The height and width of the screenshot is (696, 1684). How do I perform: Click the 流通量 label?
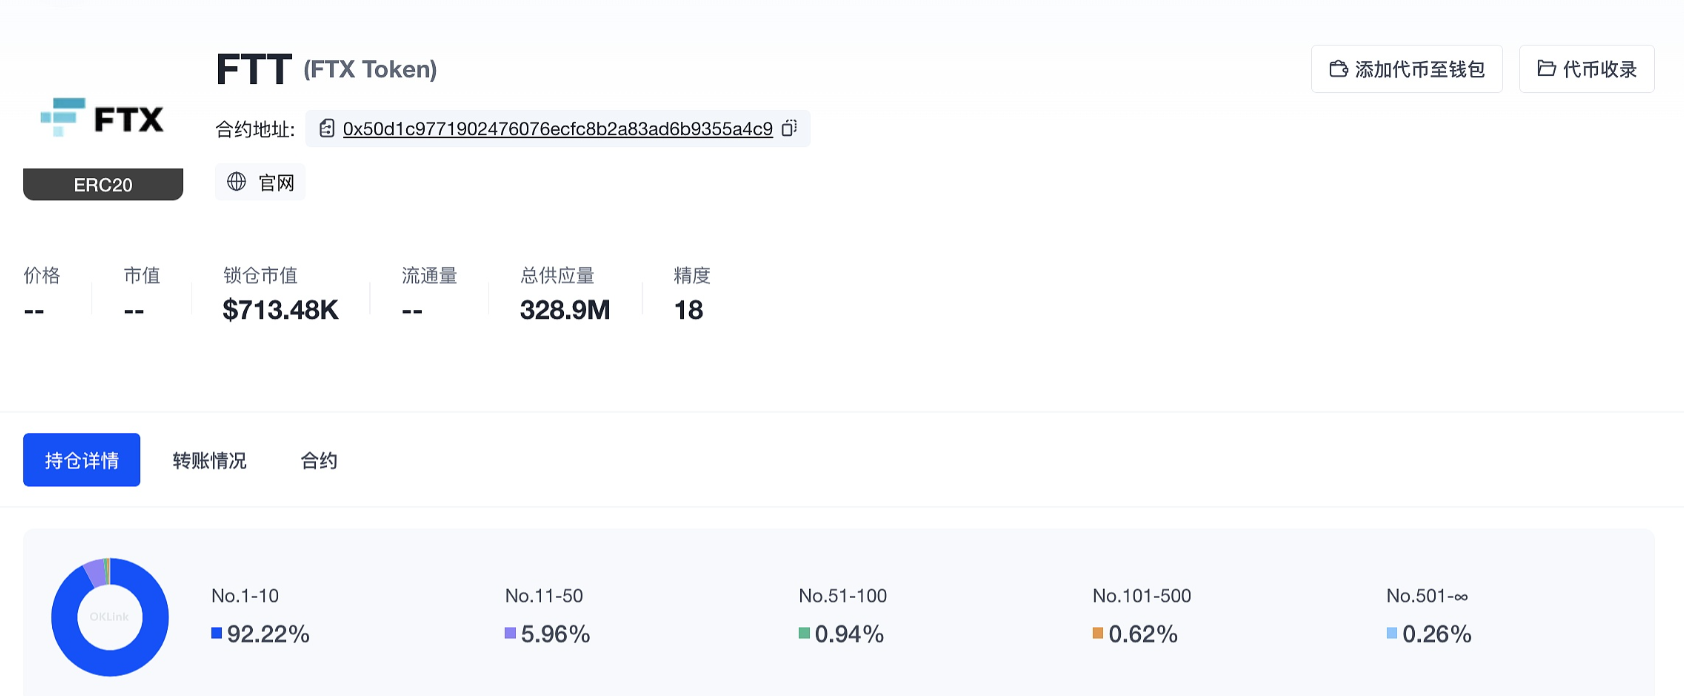[x=429, y=275]
